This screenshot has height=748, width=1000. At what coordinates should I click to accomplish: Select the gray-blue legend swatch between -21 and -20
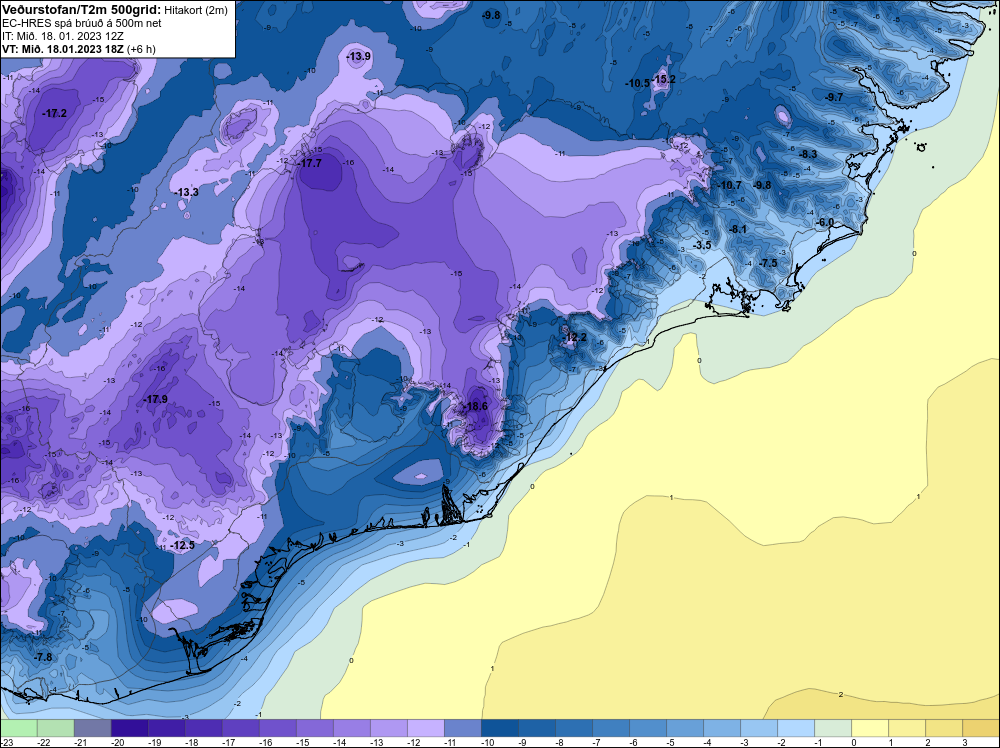pos(92,728)
